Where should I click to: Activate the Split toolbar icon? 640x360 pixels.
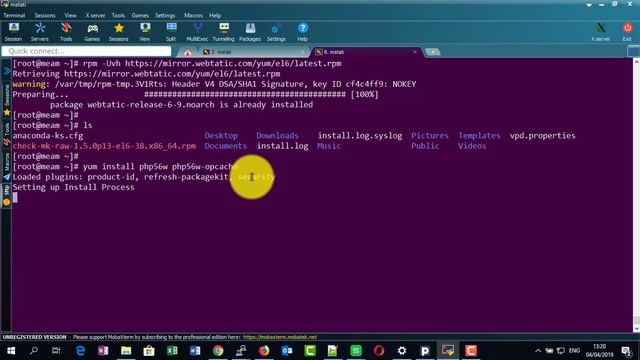tap(171, 32)
